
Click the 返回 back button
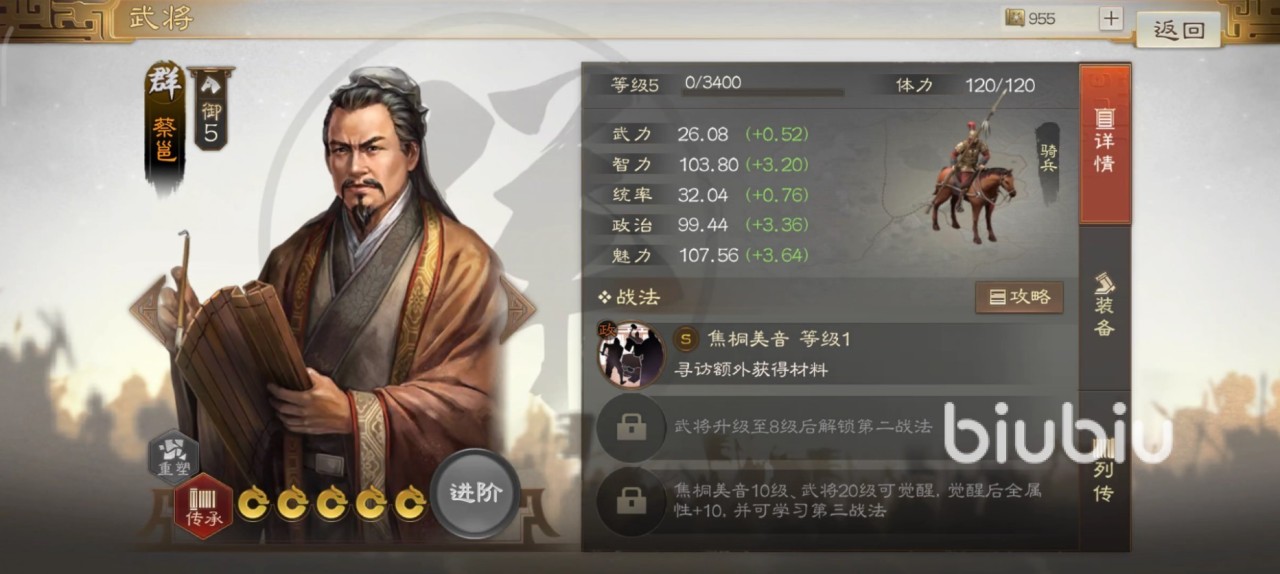1179,30
